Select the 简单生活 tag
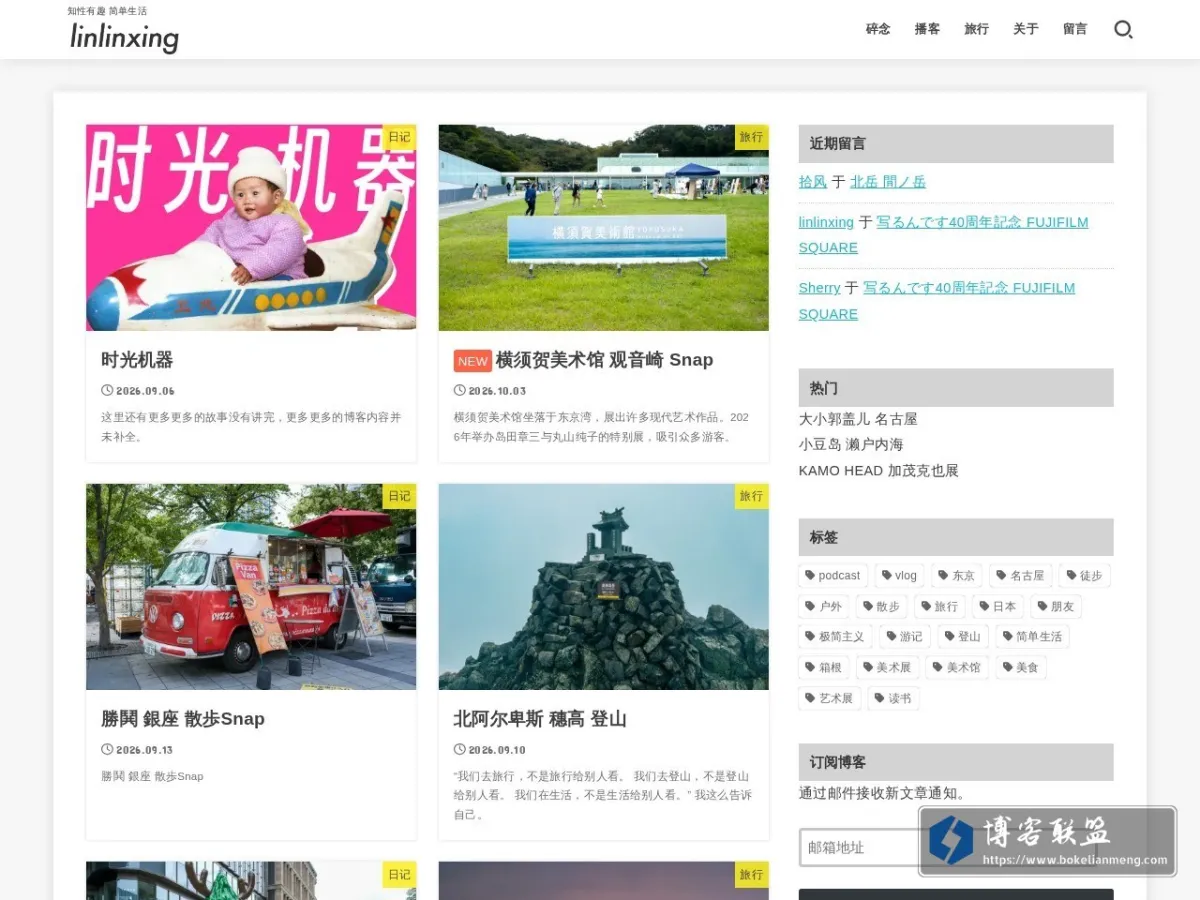 pos(1033,637)
